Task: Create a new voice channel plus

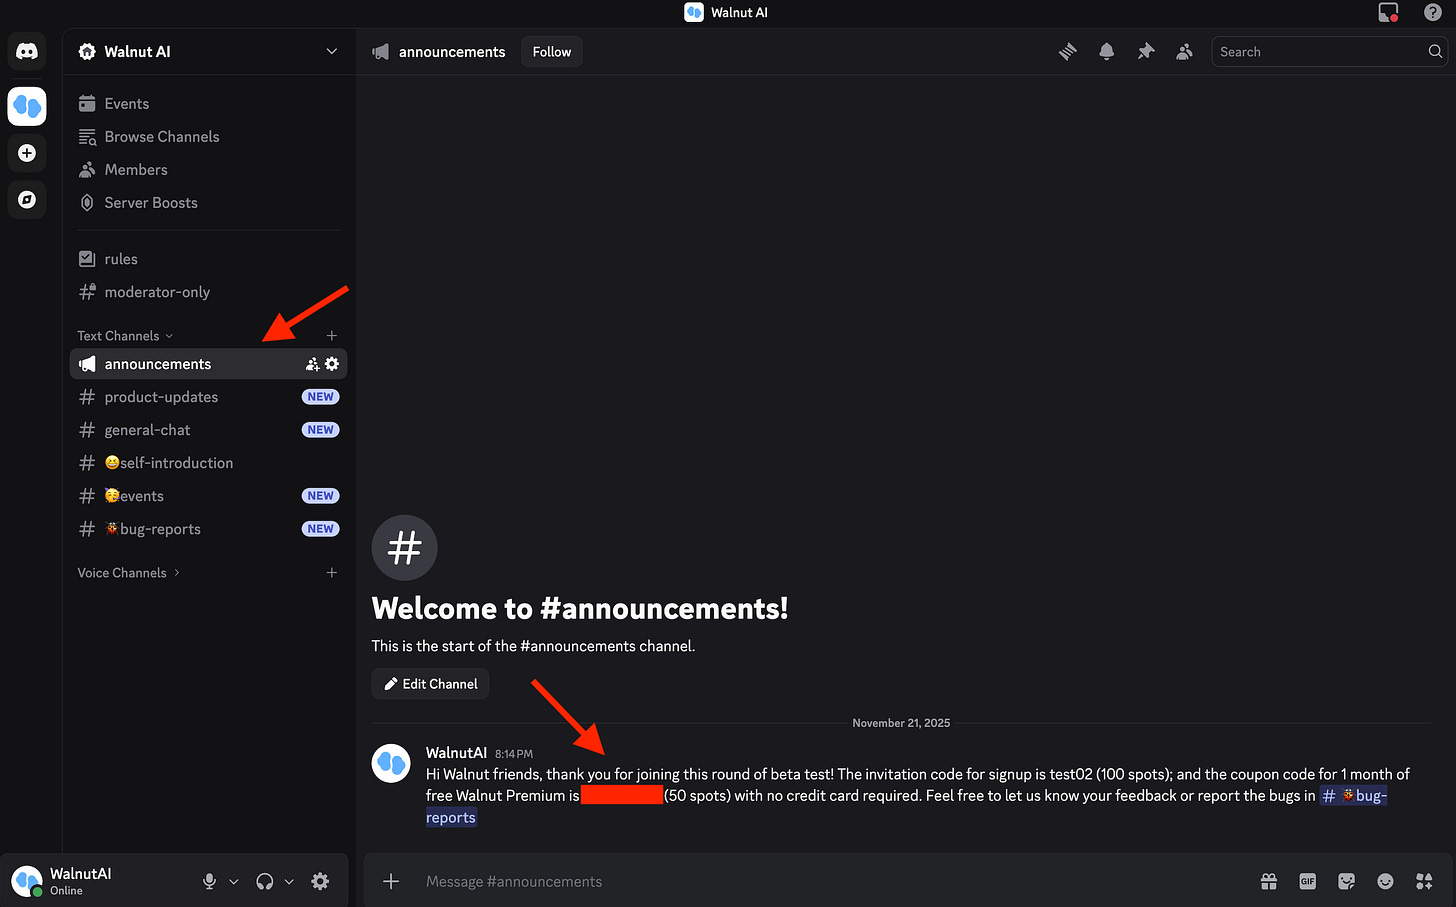Action: pos(332,573)
